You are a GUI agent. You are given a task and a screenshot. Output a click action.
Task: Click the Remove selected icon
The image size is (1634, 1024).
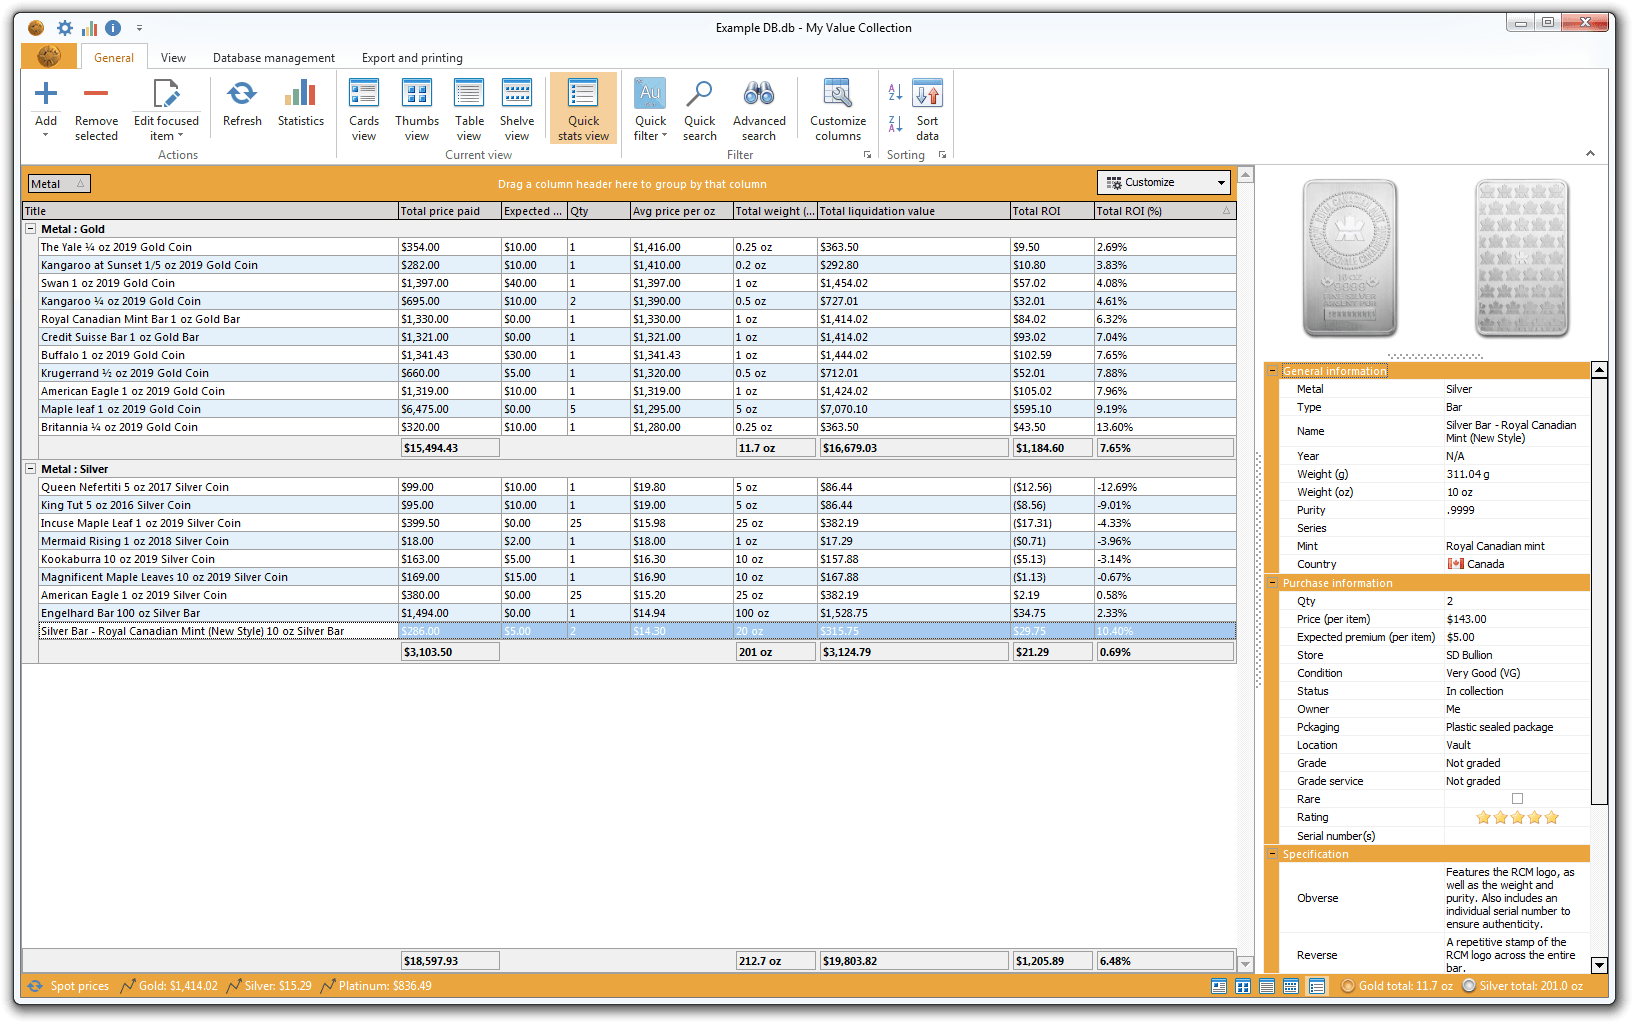pyautogui.click(x=96, y=95)
